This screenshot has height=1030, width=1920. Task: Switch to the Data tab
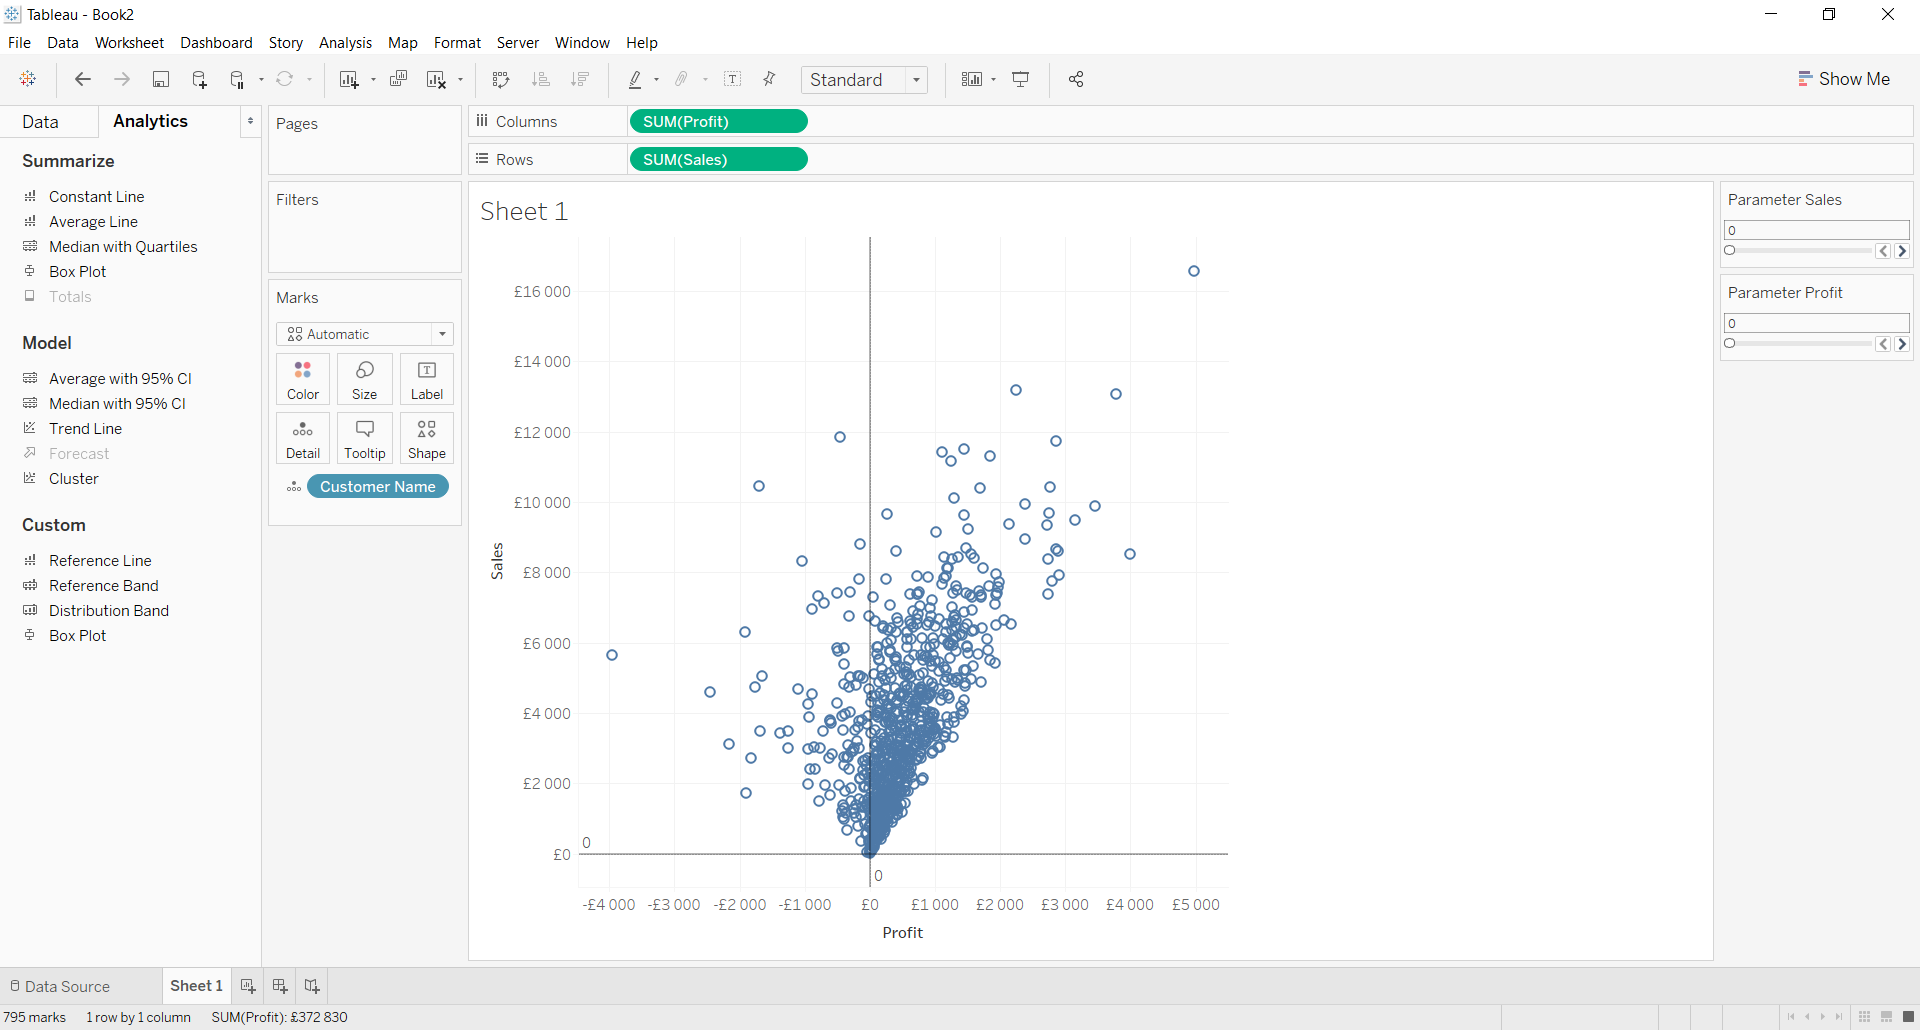click(x=41, y=122)
